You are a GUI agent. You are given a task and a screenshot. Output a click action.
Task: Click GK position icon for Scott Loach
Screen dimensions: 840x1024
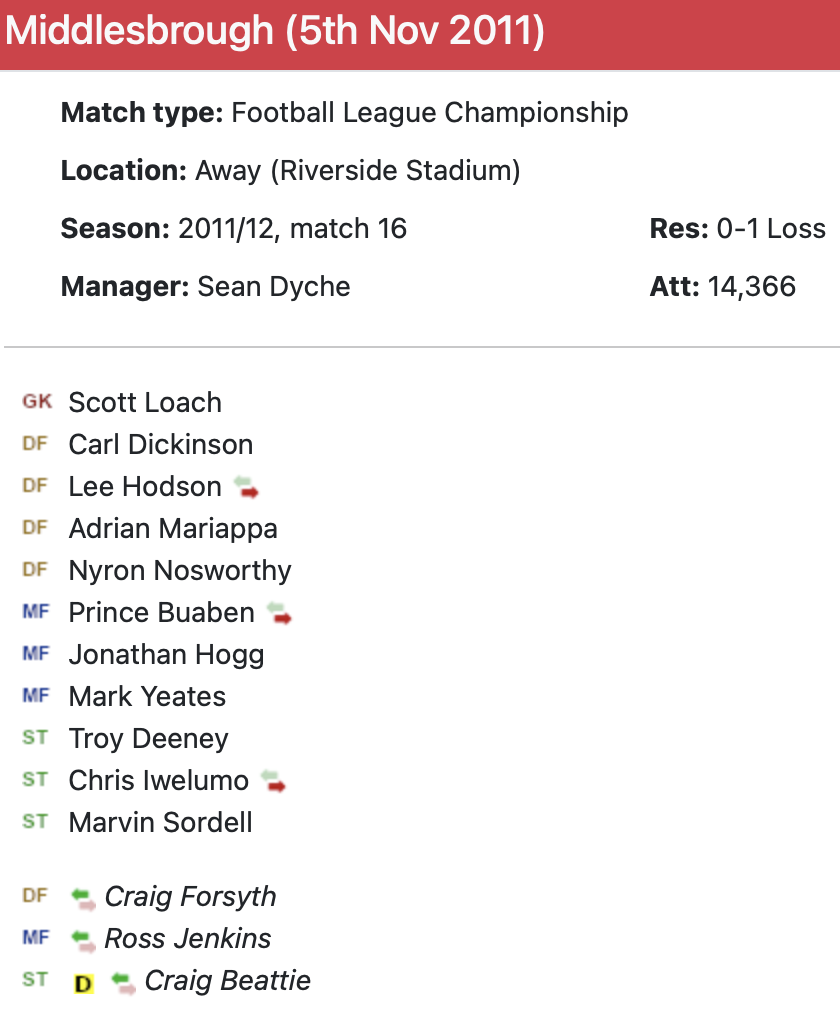coord(37,402)
